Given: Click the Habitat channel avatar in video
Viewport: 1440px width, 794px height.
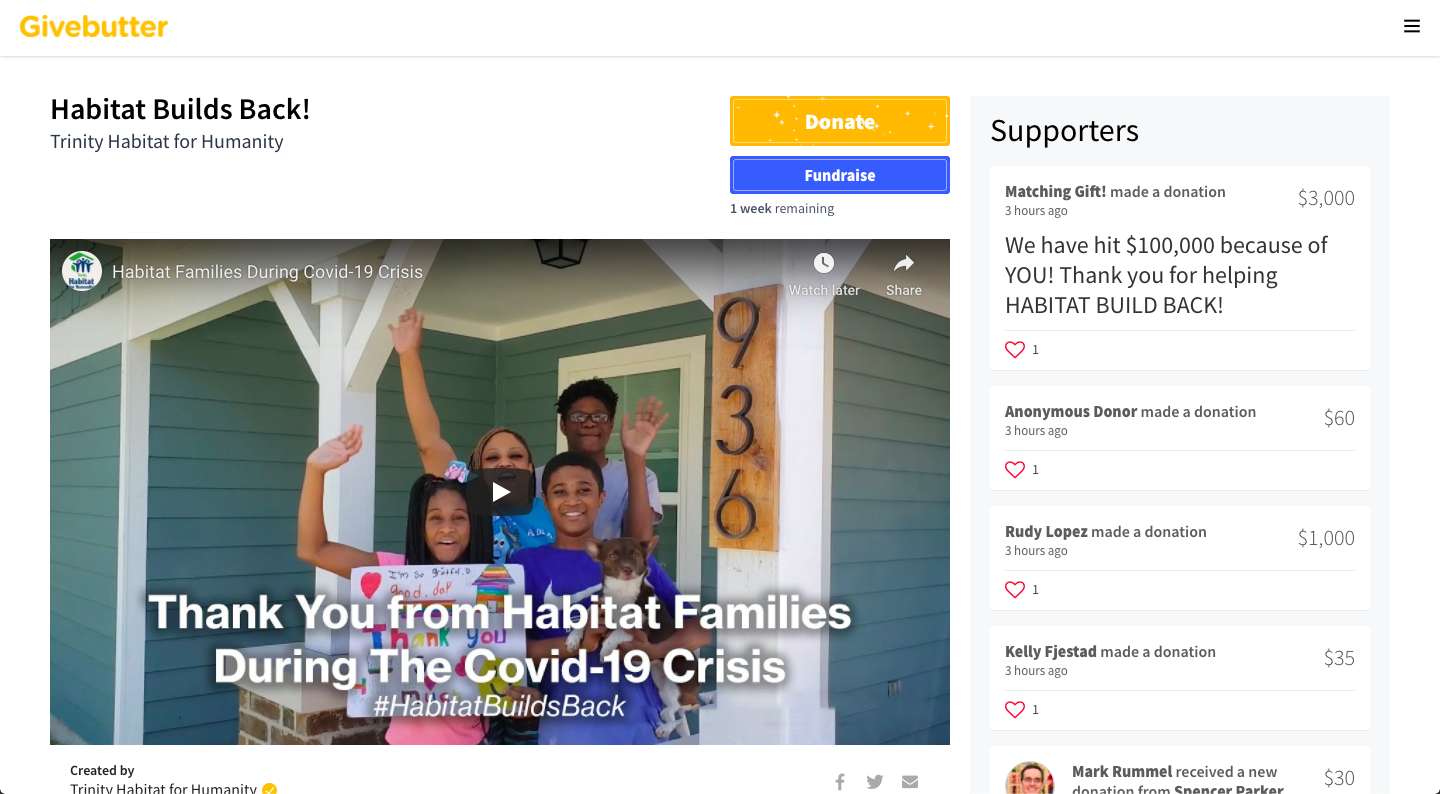Looking at the screenshot, I should click(x=82, y=271).
